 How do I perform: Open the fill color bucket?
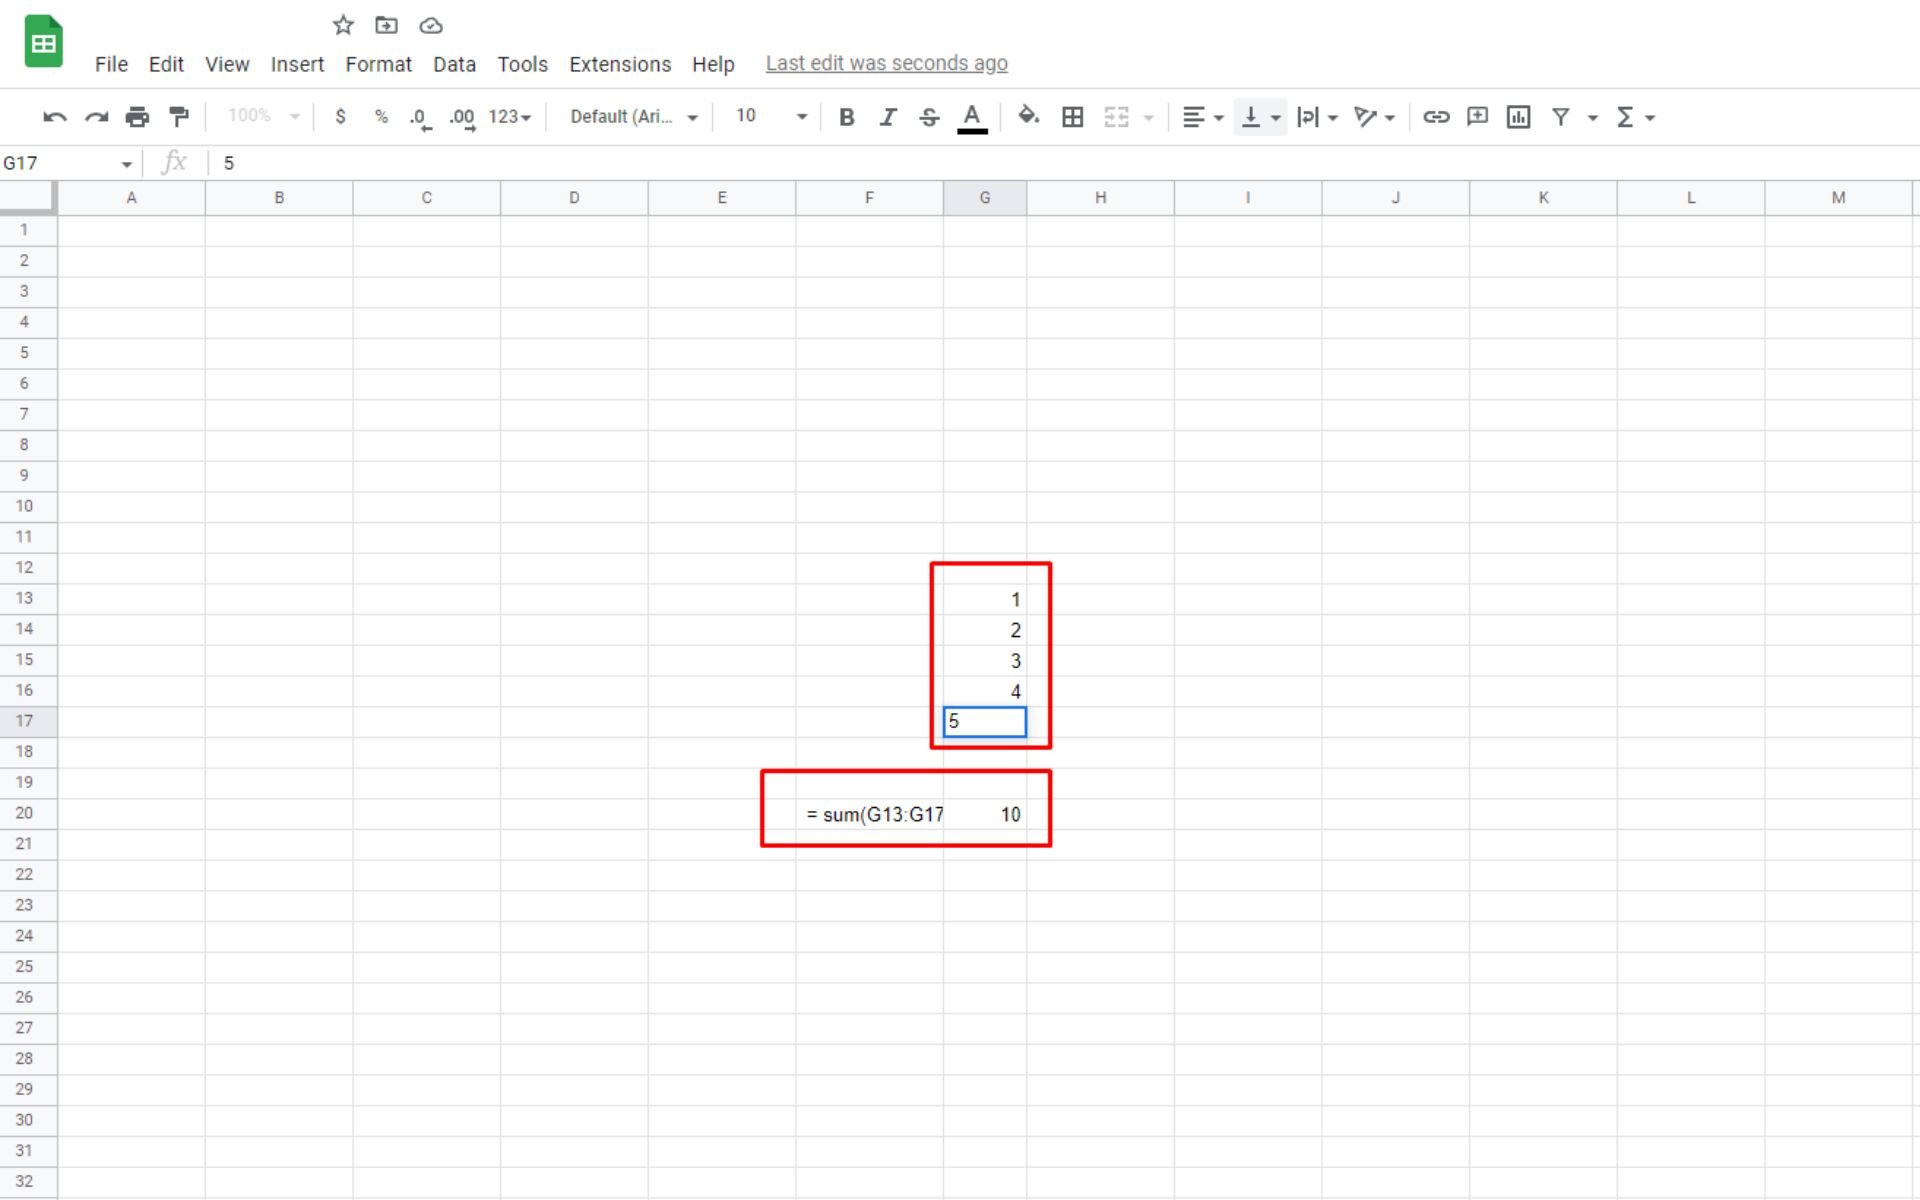point(1029,117)
